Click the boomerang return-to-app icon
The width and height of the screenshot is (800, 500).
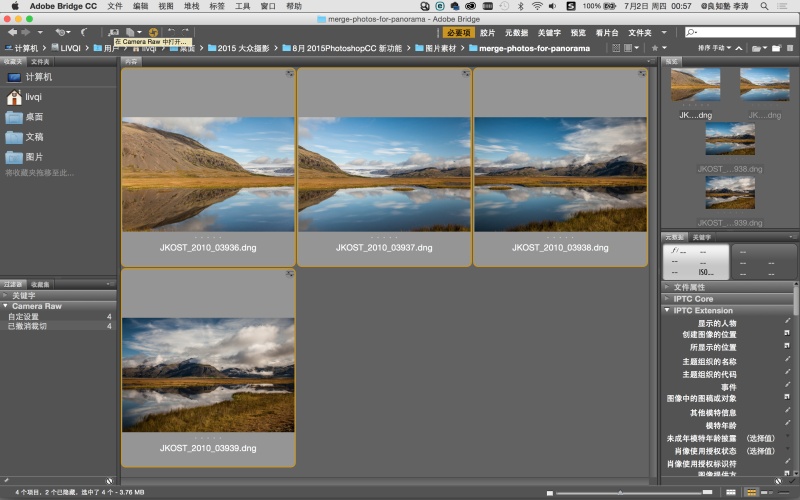point(84,32)
